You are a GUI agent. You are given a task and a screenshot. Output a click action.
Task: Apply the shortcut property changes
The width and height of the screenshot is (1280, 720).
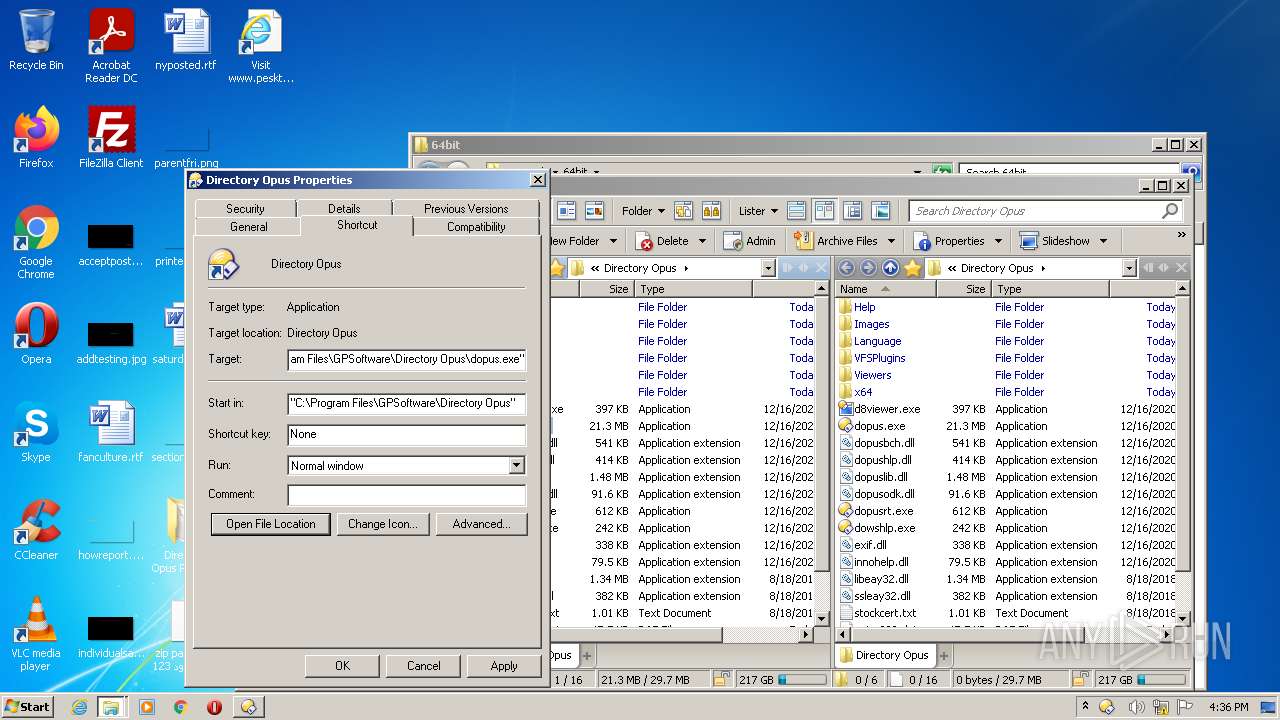click(x=504, y=666)
